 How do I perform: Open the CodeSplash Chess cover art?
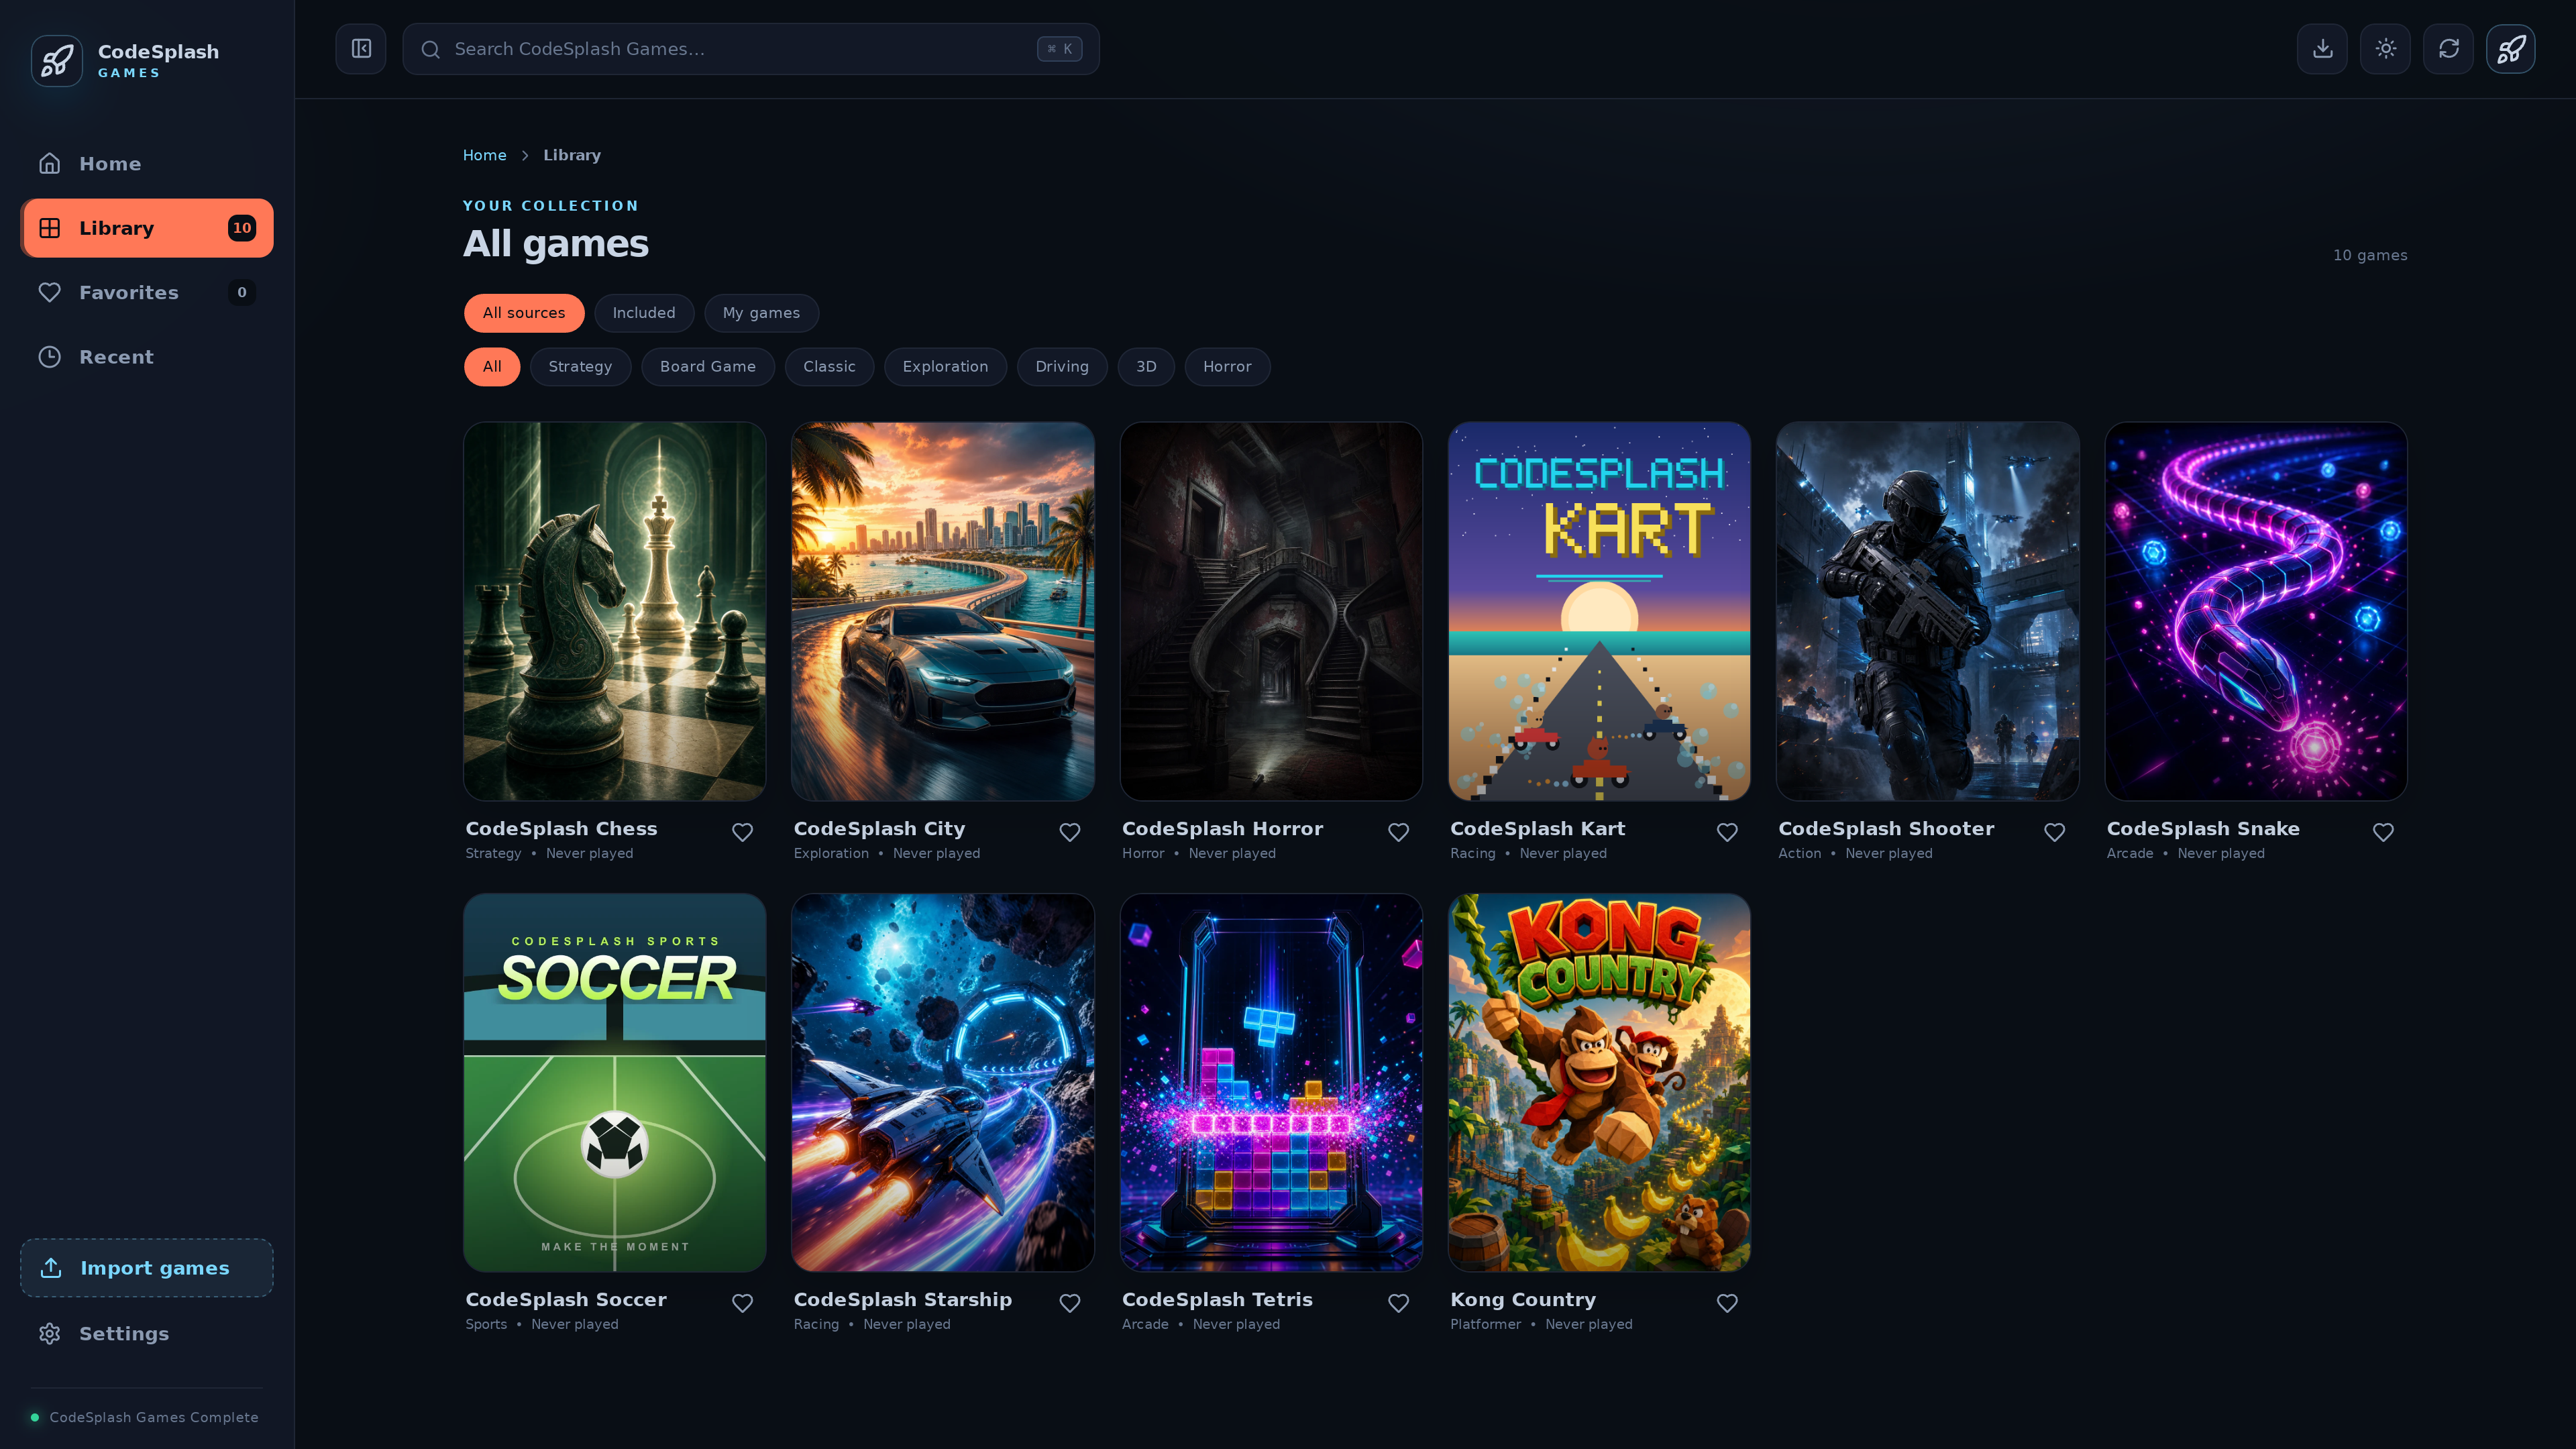[615, 611]
